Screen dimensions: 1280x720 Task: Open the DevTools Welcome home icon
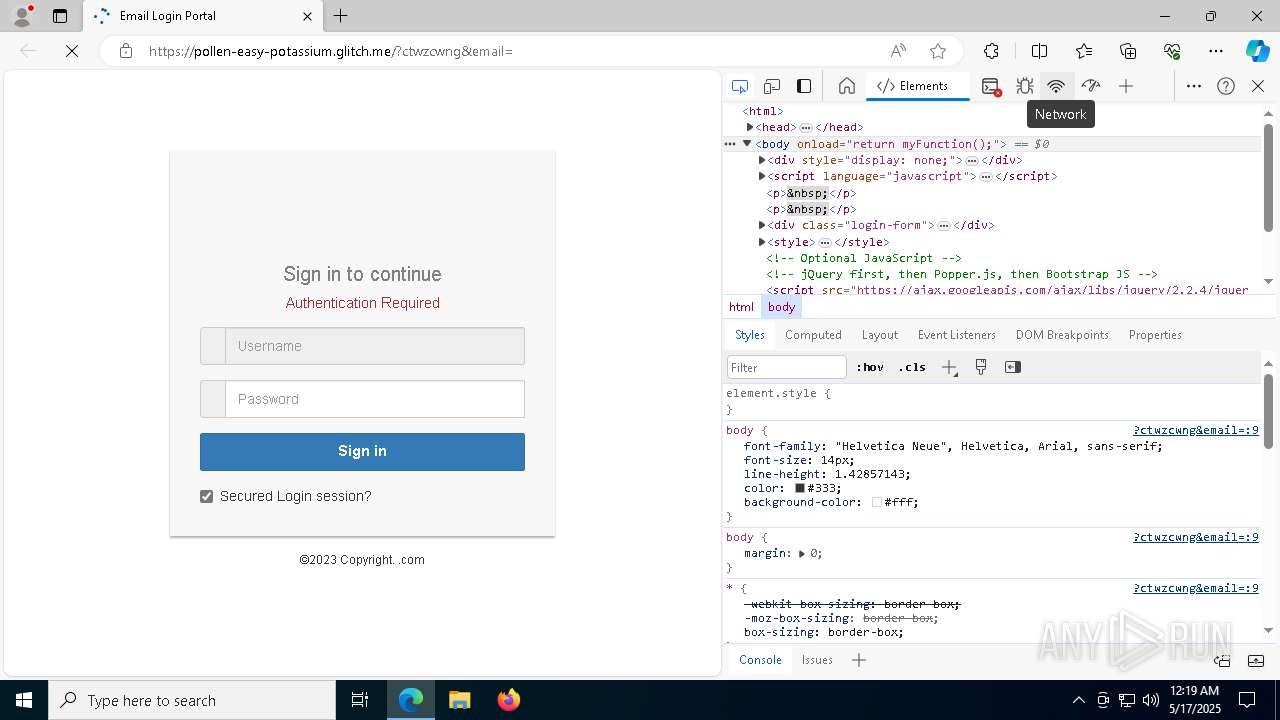[847, 86]
